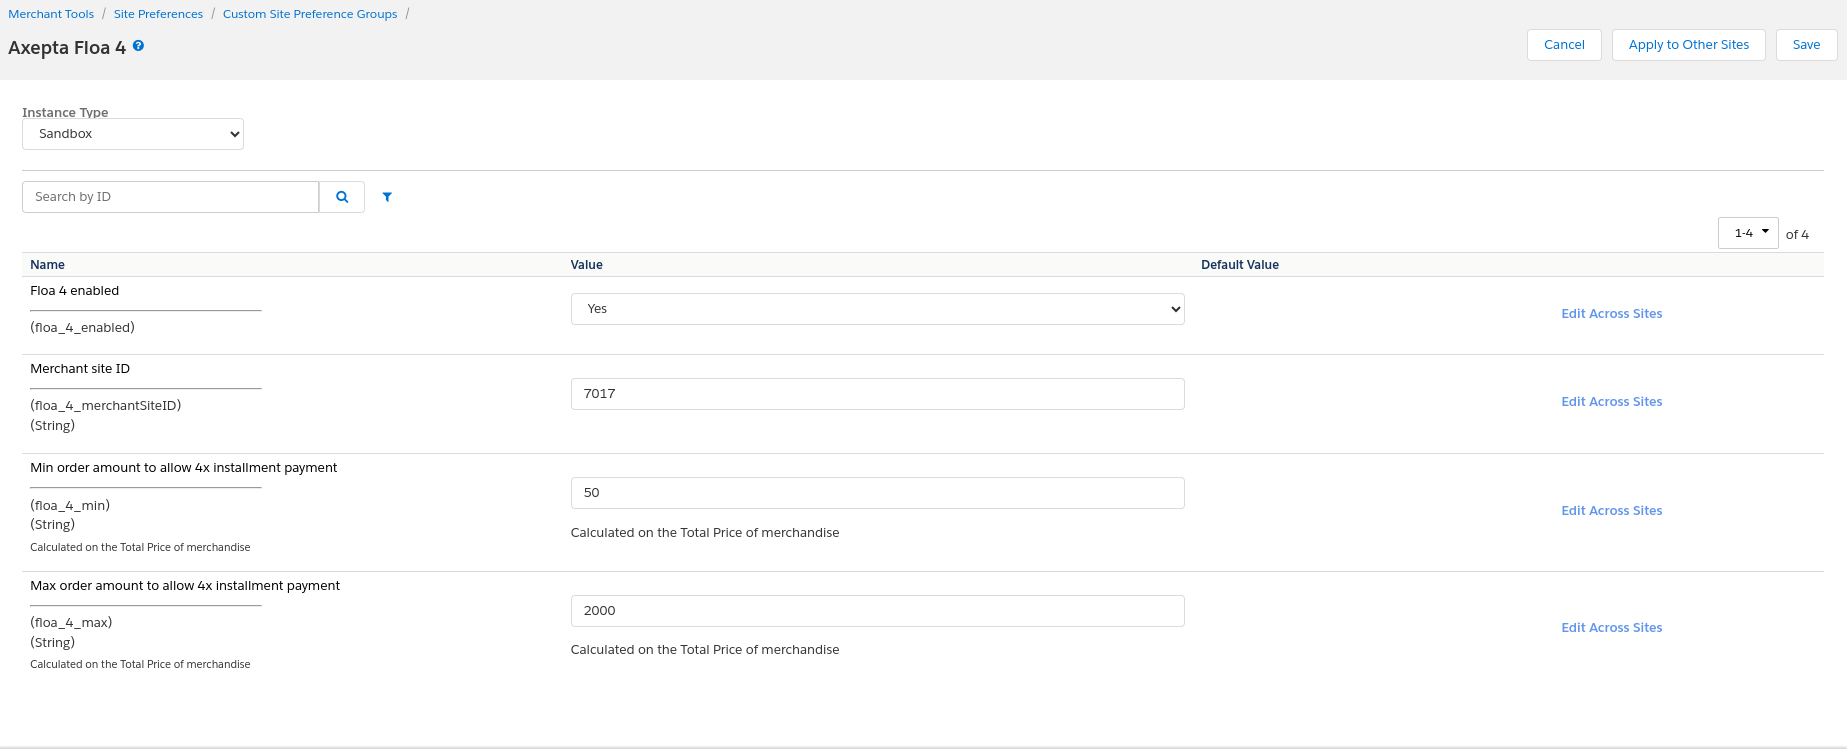Open the filter funnel icon

(387, 197)
